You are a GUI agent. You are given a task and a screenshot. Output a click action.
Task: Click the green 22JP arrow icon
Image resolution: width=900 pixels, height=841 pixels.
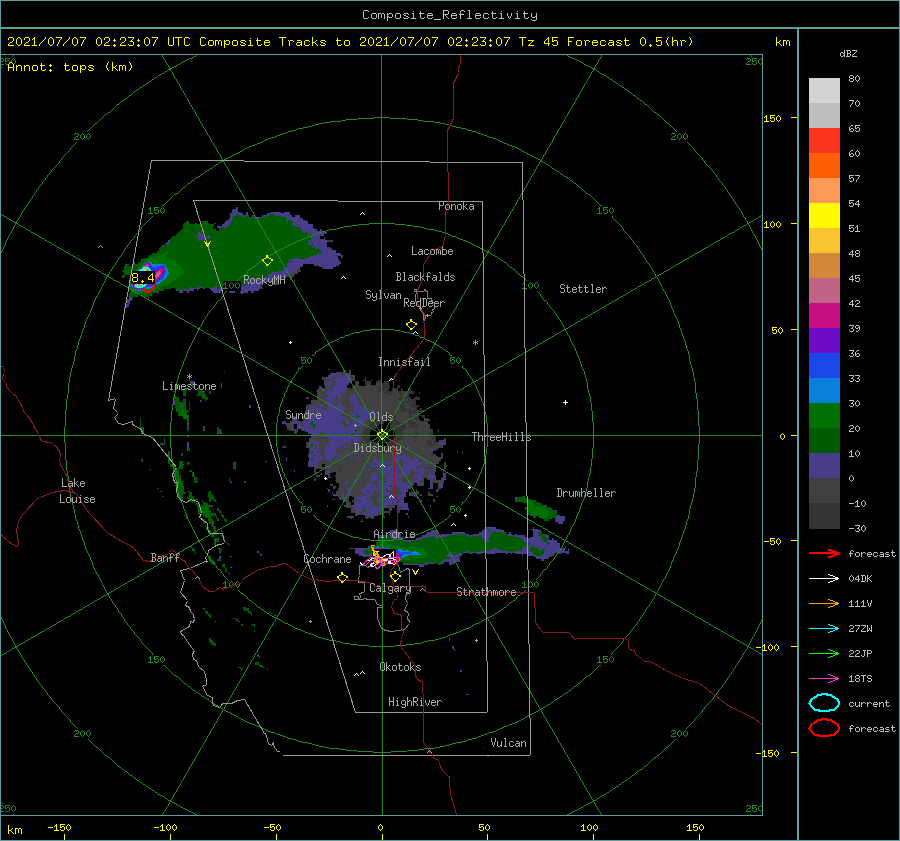(x=824, y=653)
